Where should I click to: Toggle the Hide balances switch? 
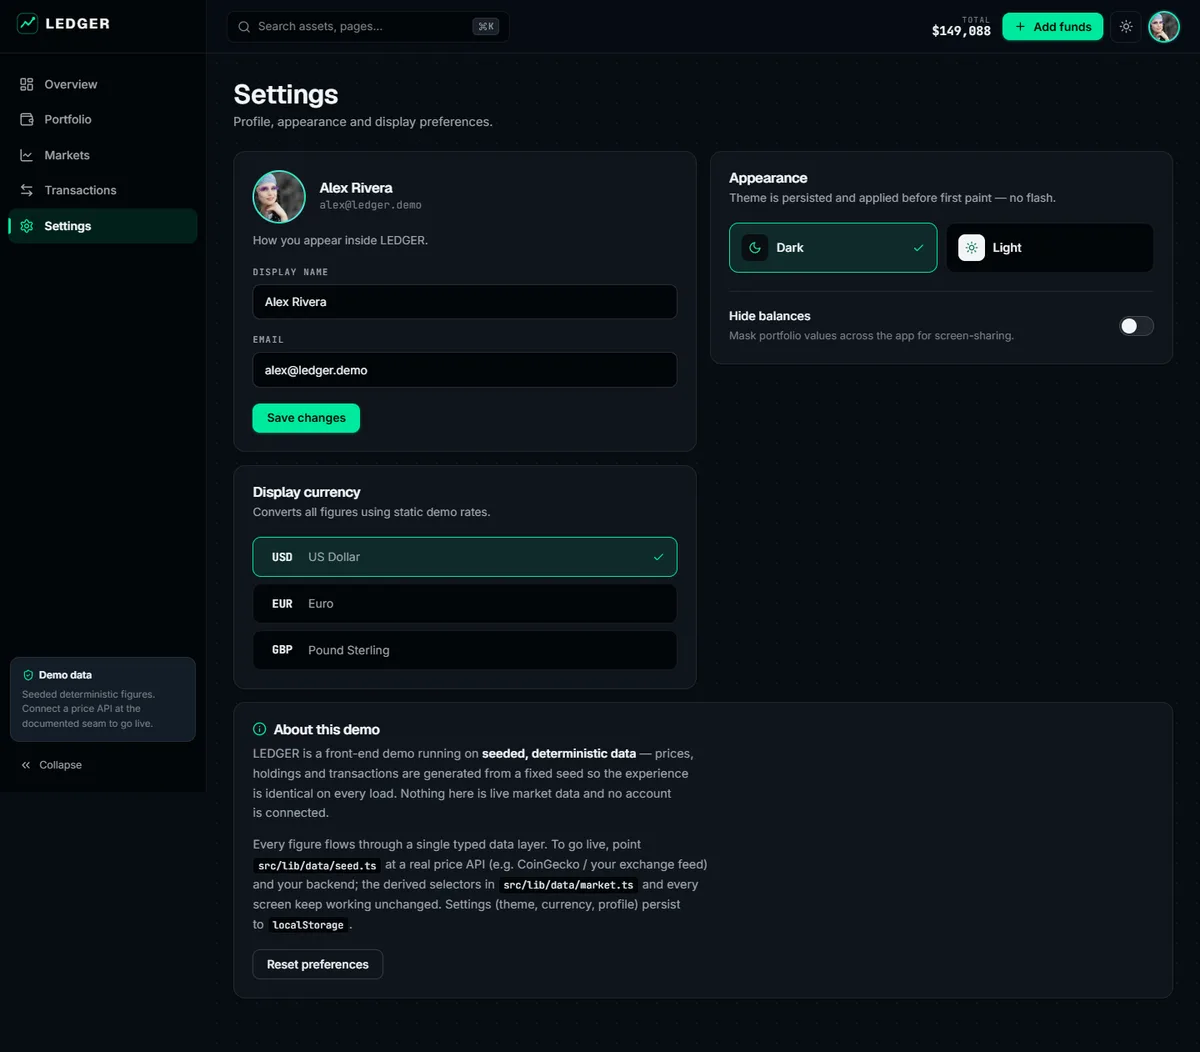[1136, 326]
